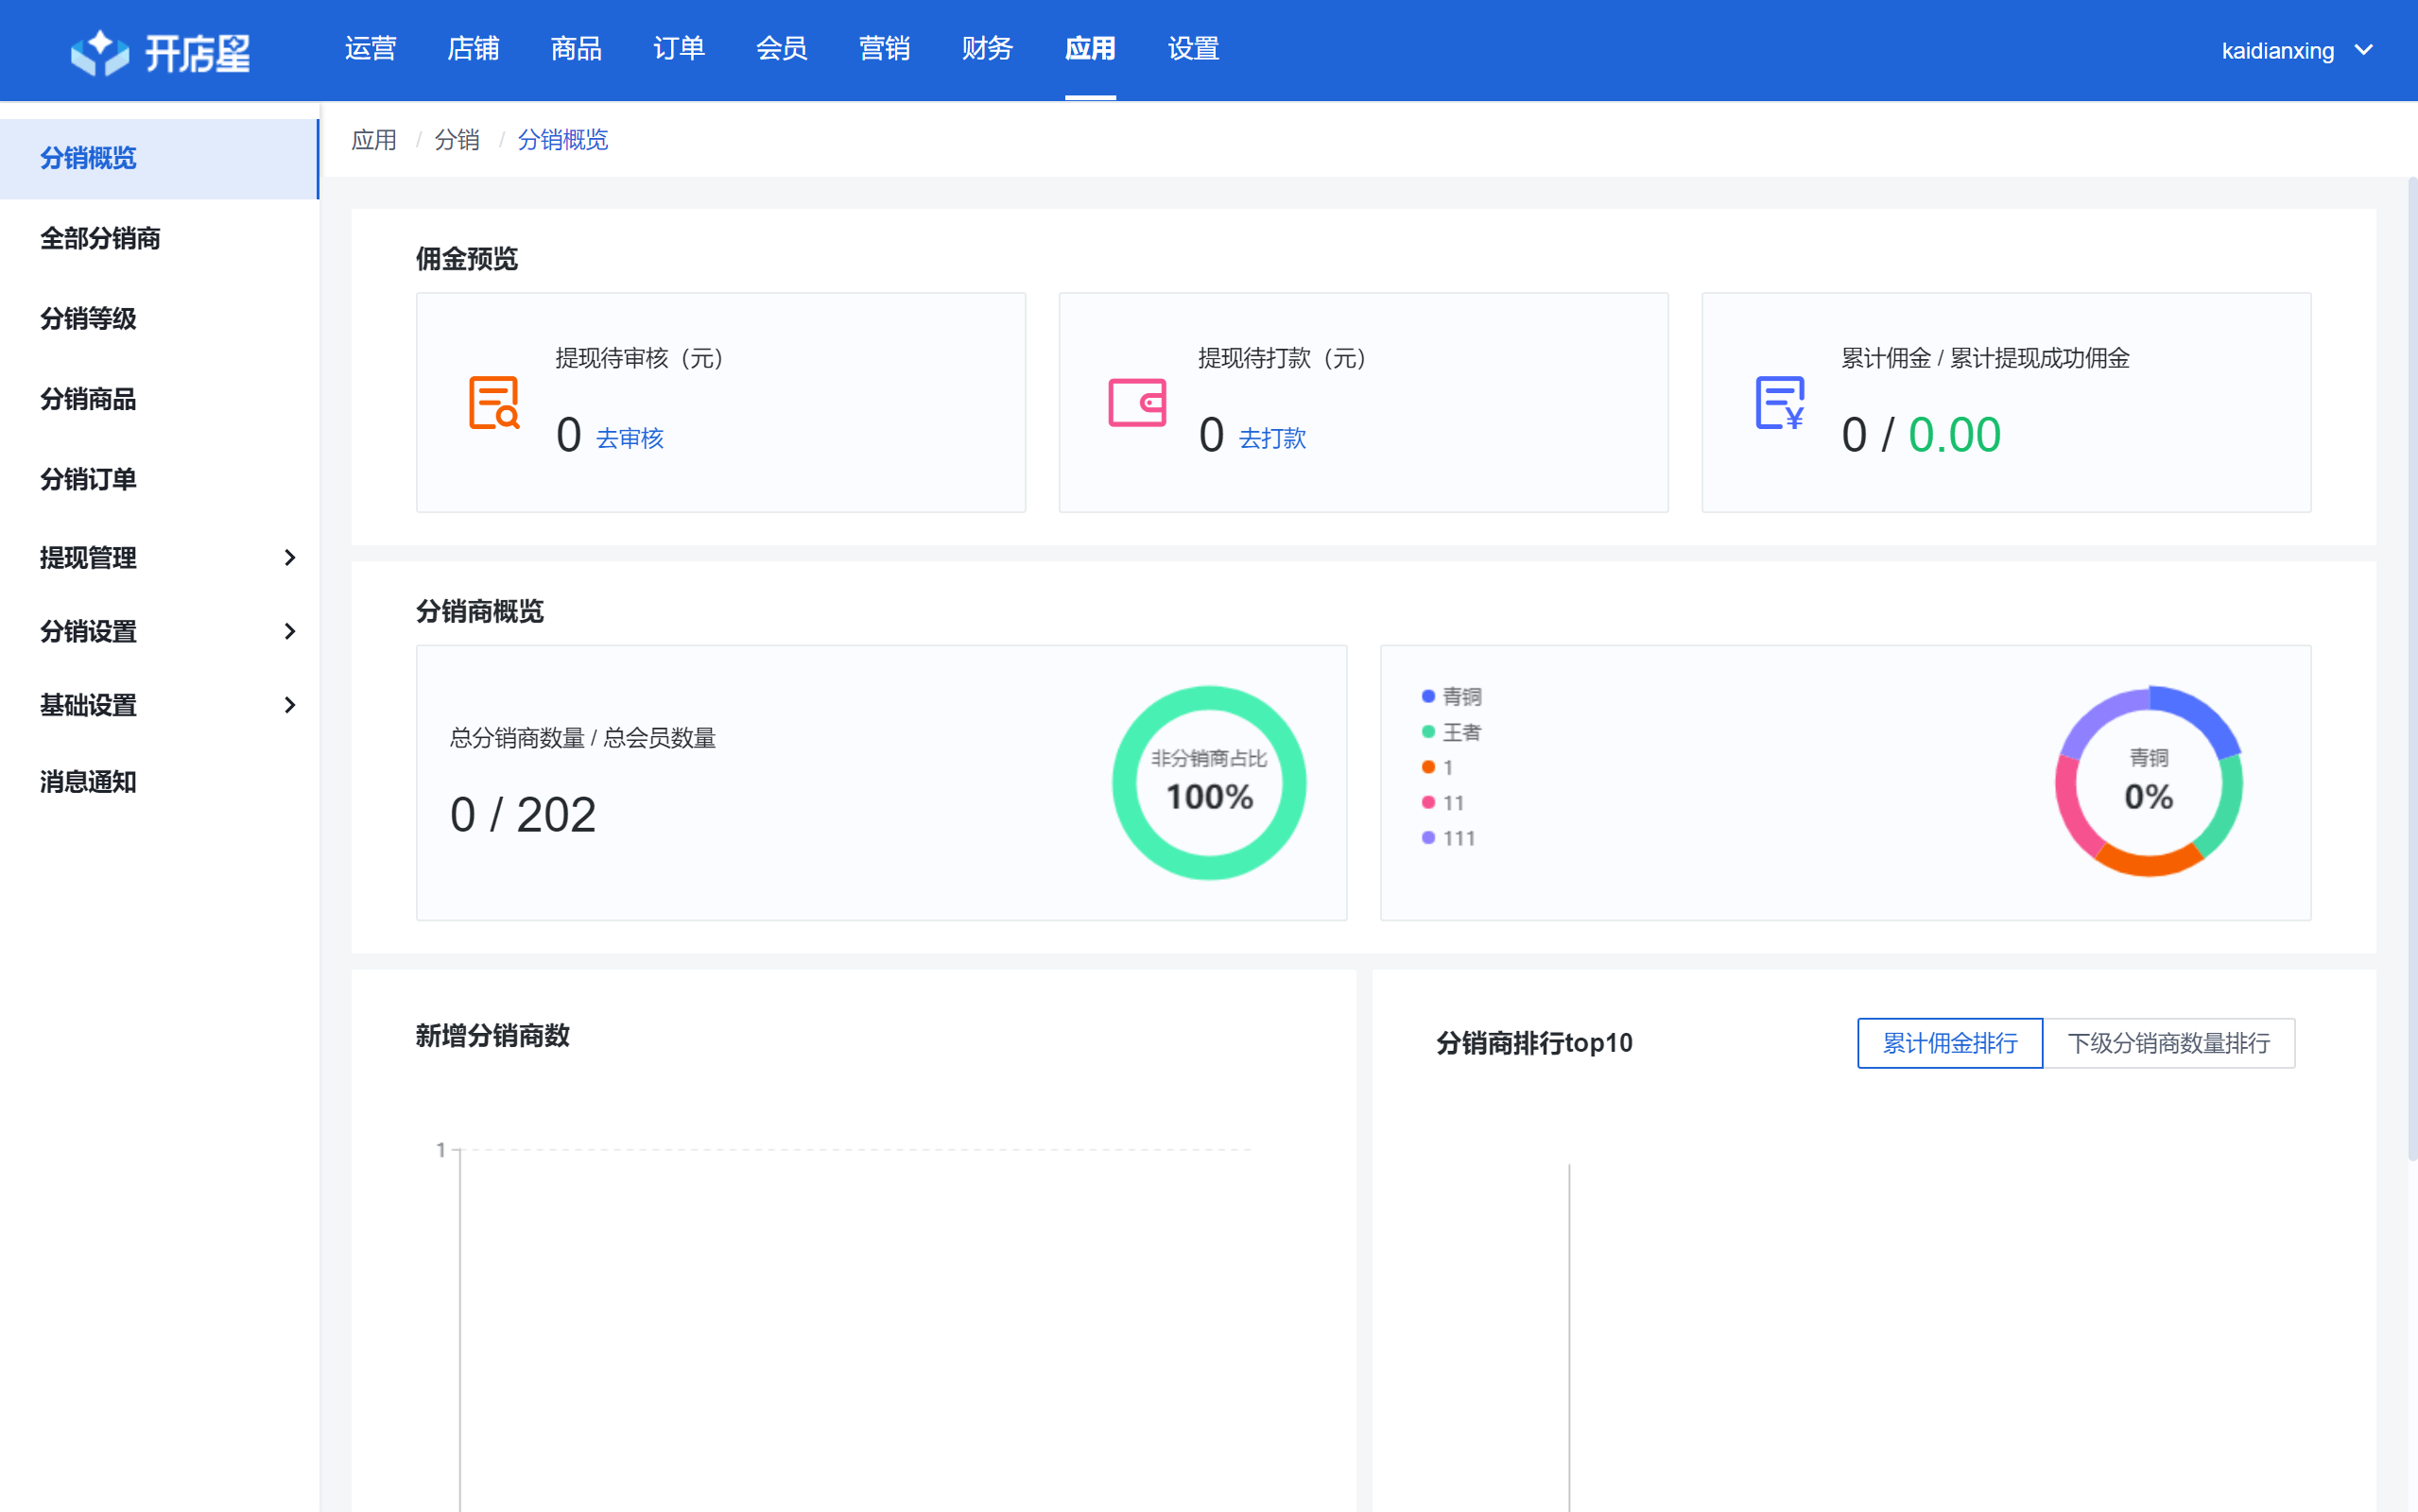Click the green 王者 legend dot
This screenshot has width=2418, height=1512.
coord(1428,732)
